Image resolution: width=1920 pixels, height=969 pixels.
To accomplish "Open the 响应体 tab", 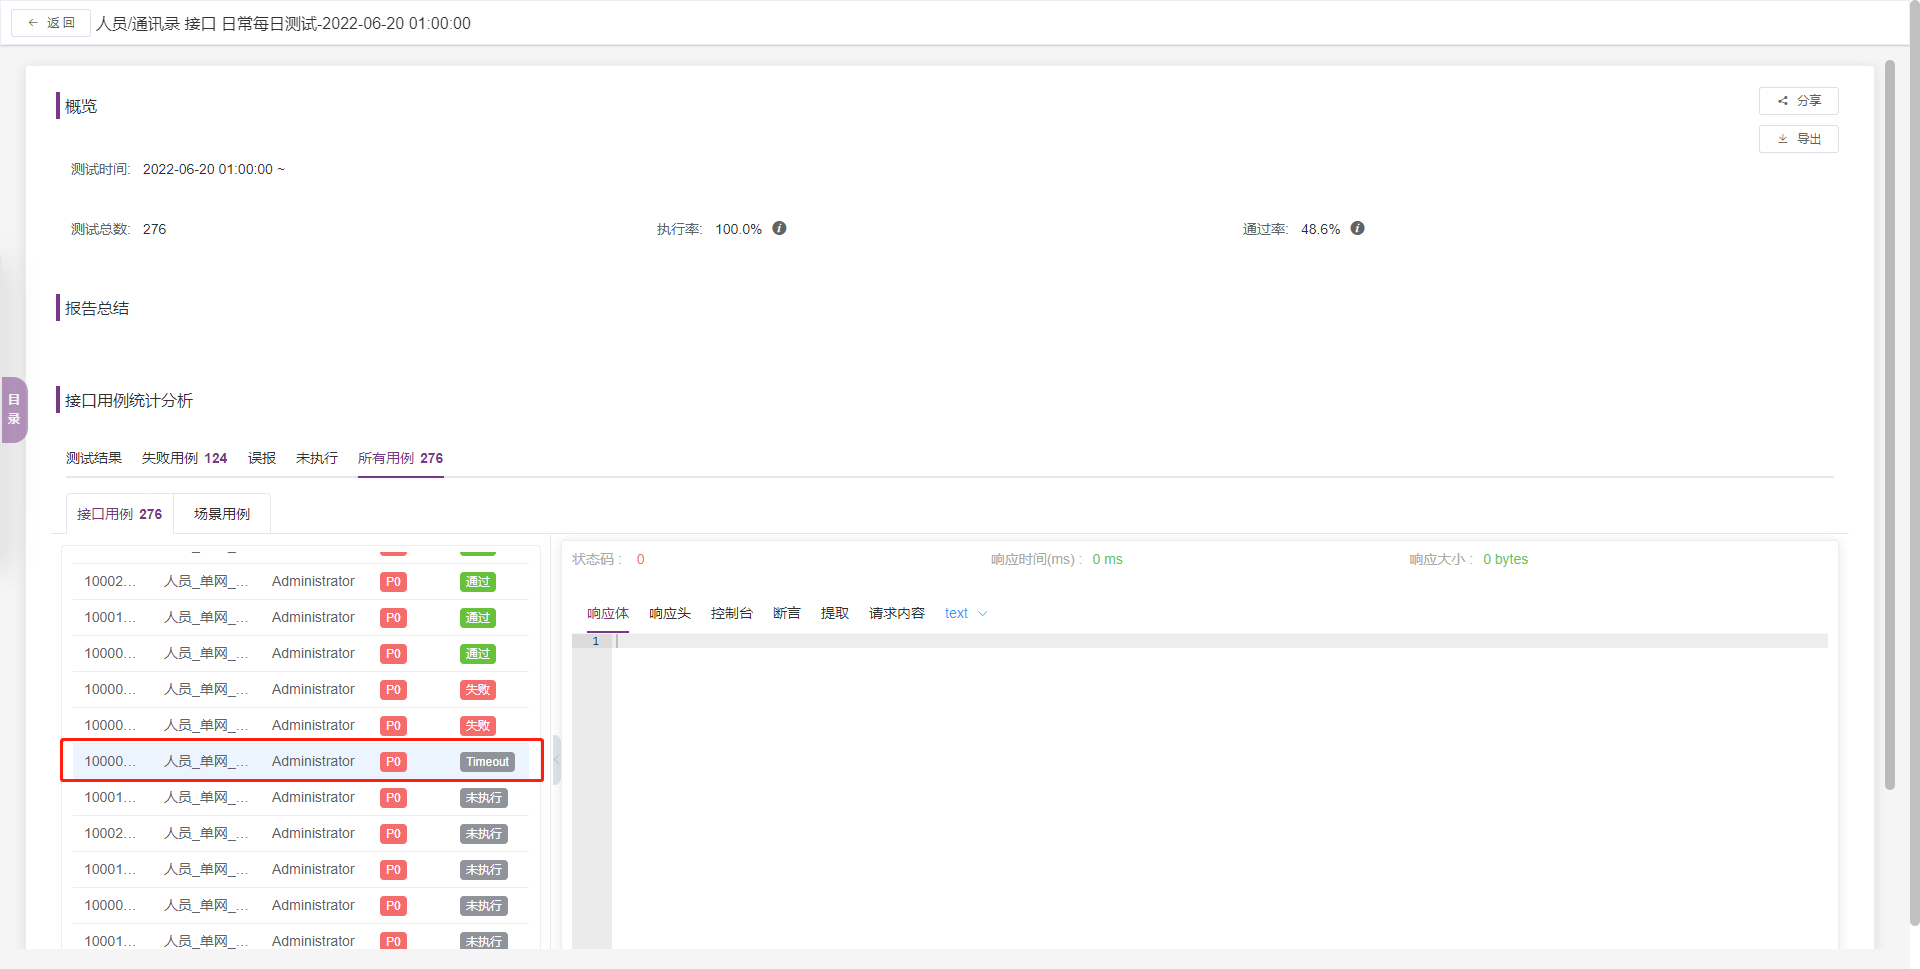I will (x=608, y=614).
